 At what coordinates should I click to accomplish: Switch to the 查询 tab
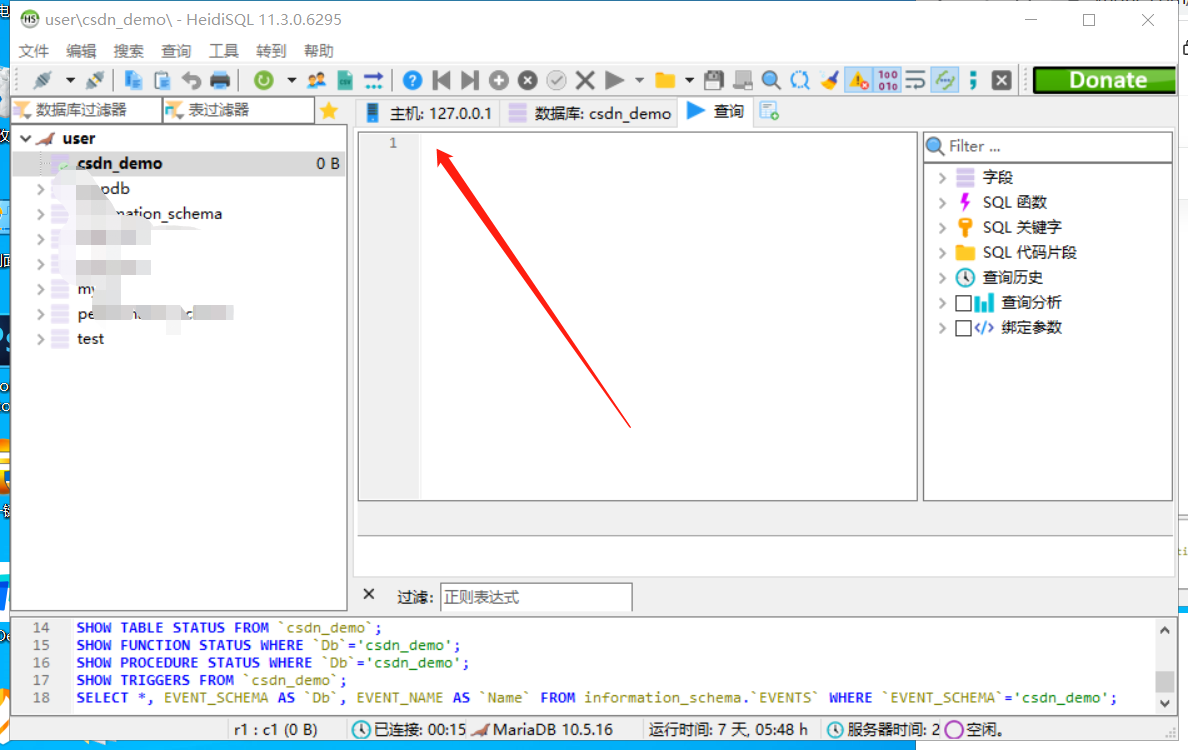[716, 111]
